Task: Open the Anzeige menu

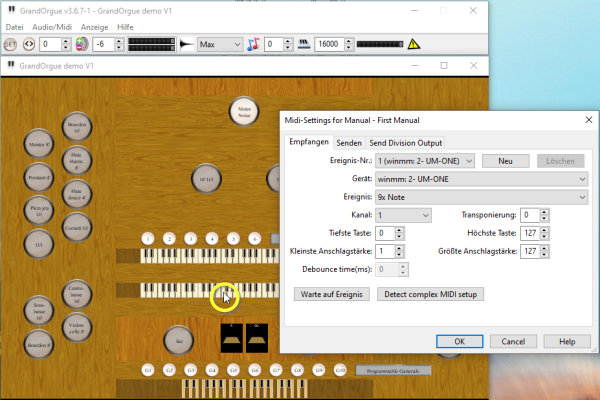Action: pyautogui.click(x=95, y=27)
